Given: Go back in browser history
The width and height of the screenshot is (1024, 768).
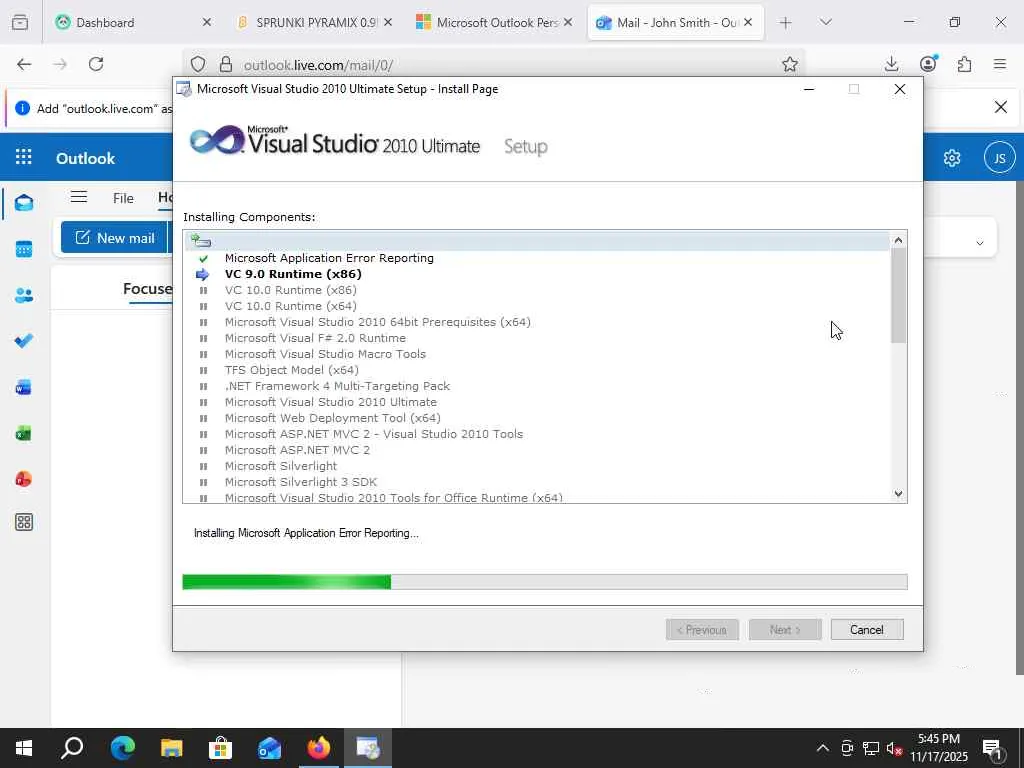Looking at the screenshot, I should [x=24, y=64].
